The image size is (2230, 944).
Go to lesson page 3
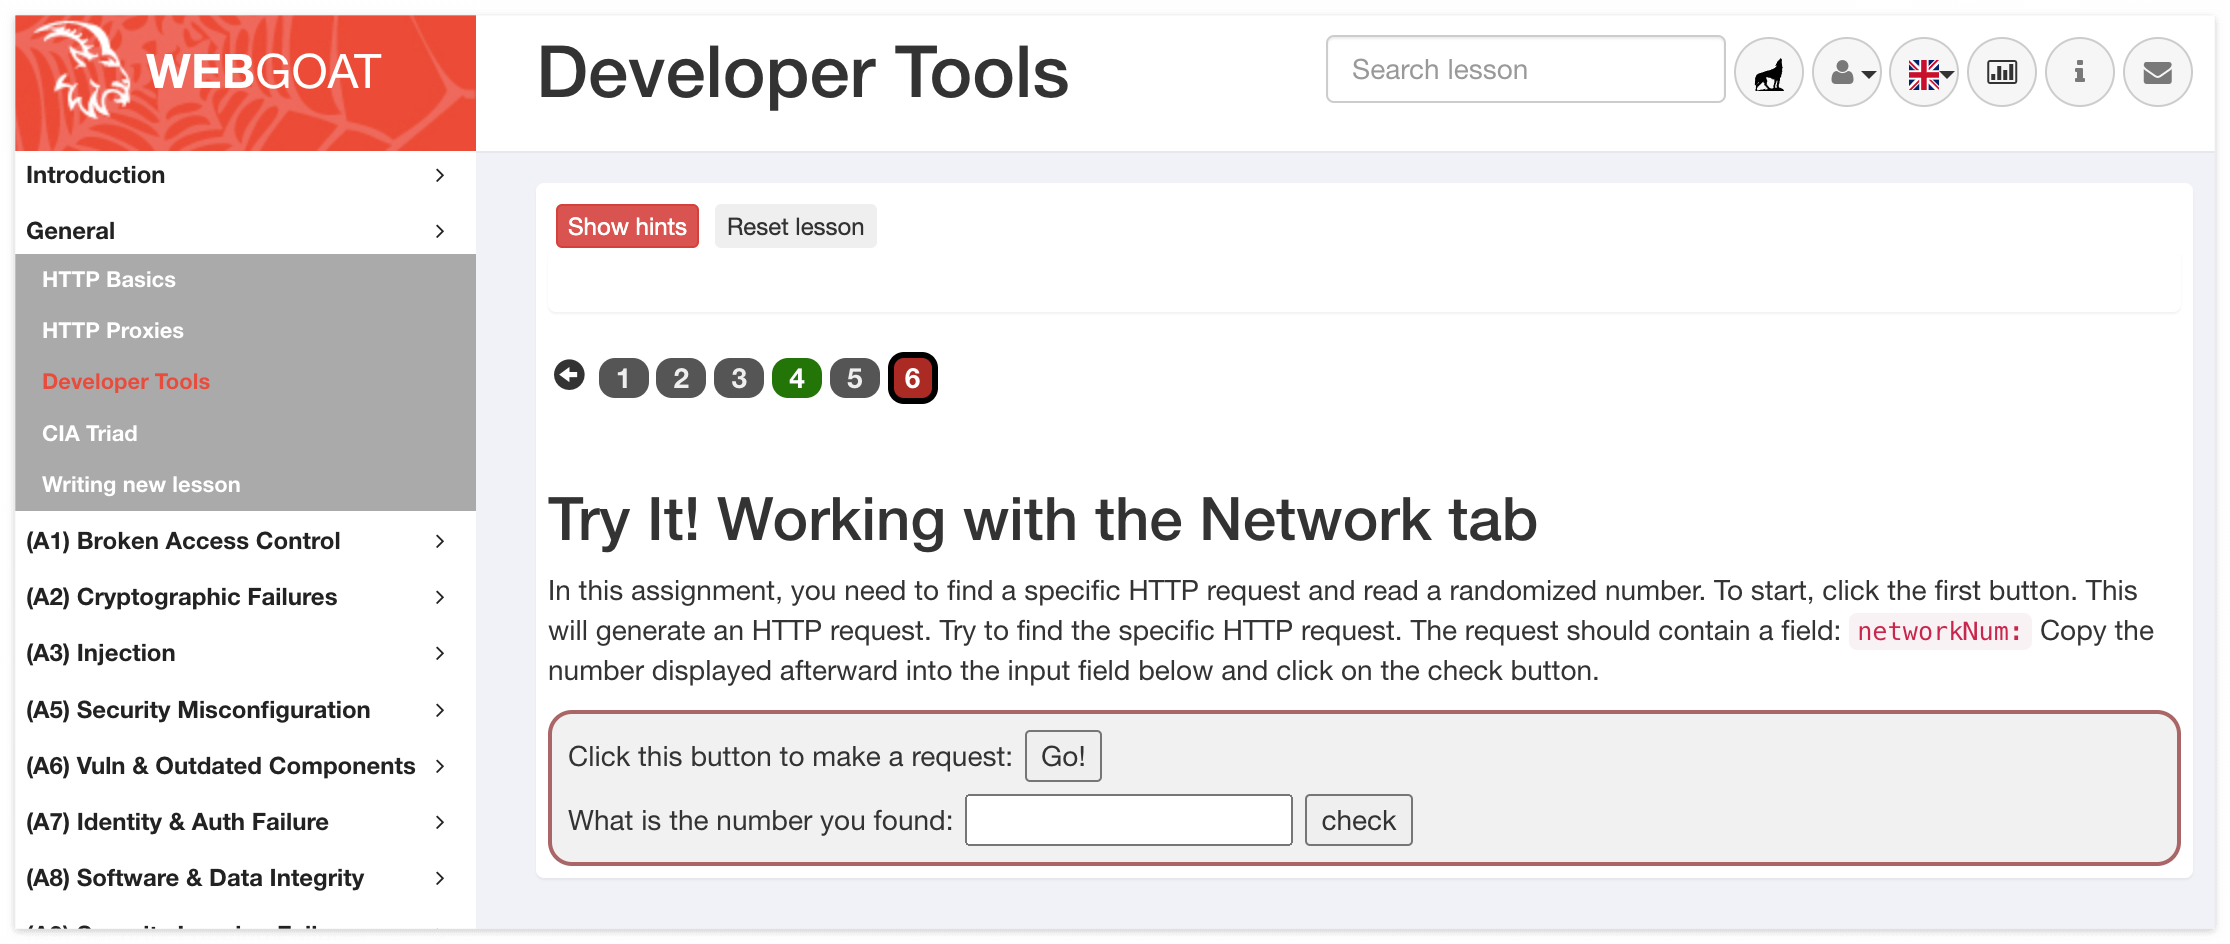[x=739, y=378]
